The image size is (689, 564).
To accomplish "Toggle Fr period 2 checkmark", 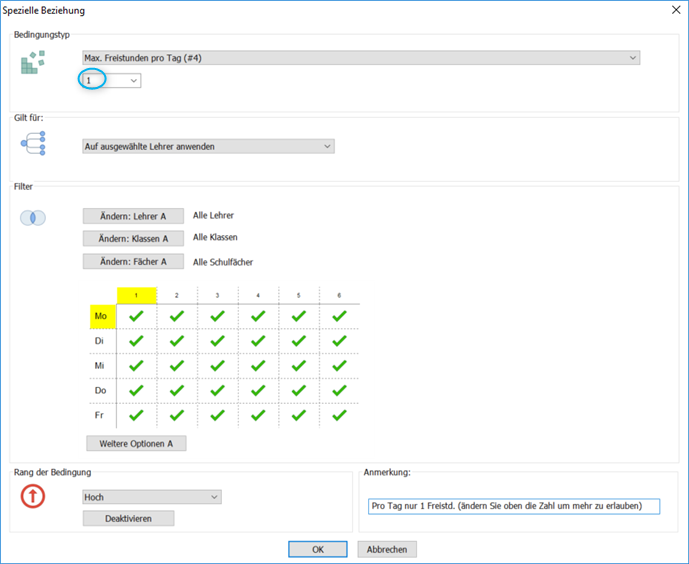I will (x=177, y=415).
